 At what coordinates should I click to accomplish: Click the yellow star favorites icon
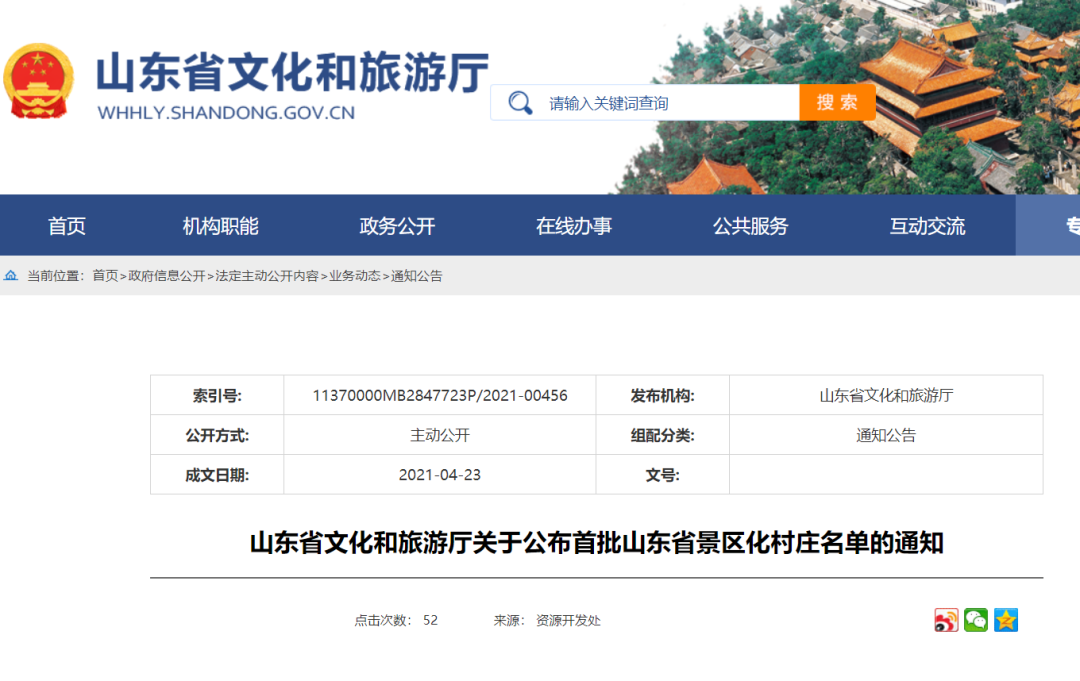click(x=1006, y=620)
